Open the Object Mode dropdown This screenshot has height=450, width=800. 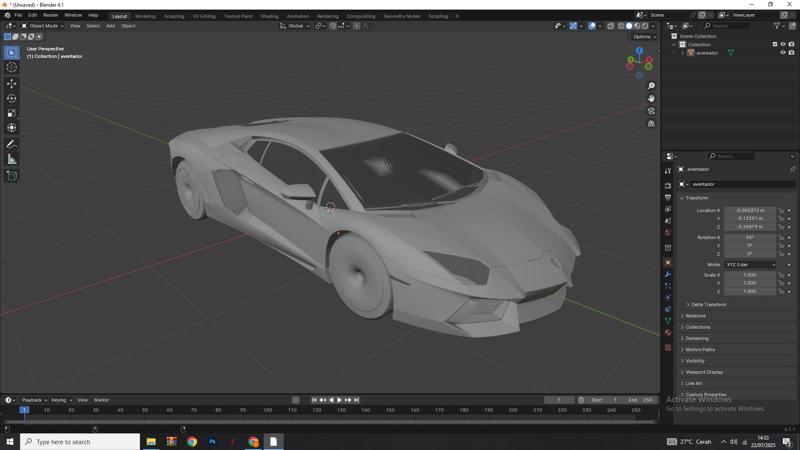click(x=42, y=26)
